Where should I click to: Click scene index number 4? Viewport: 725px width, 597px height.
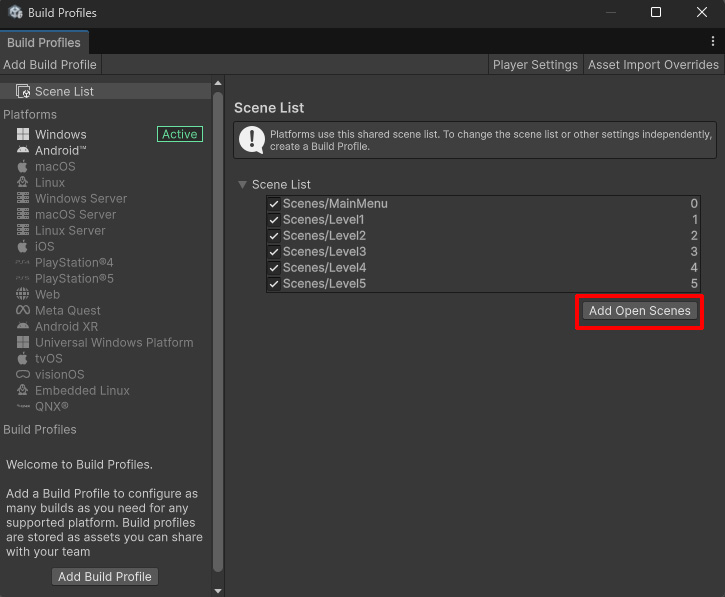point(694,268)
